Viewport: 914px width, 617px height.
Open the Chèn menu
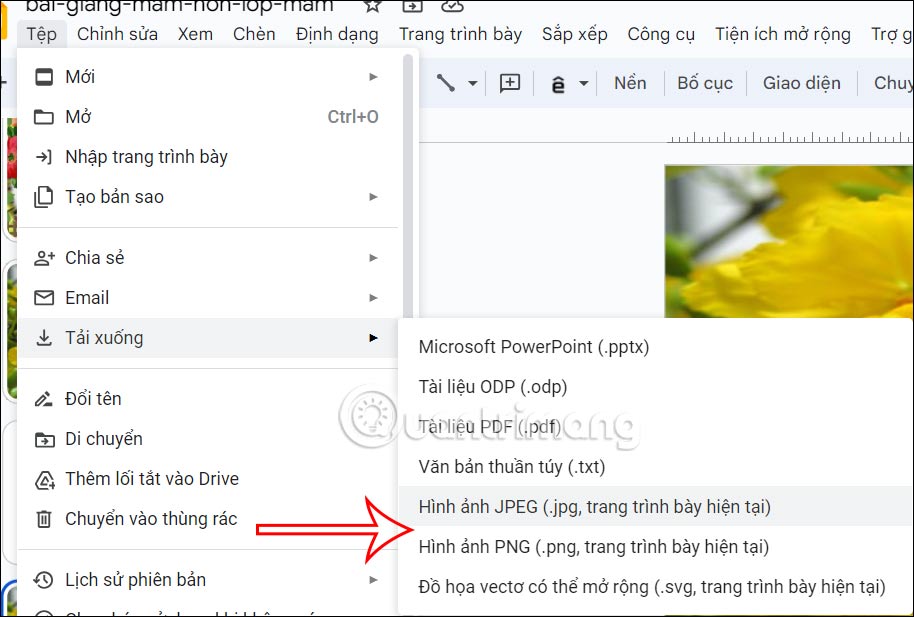254,33
